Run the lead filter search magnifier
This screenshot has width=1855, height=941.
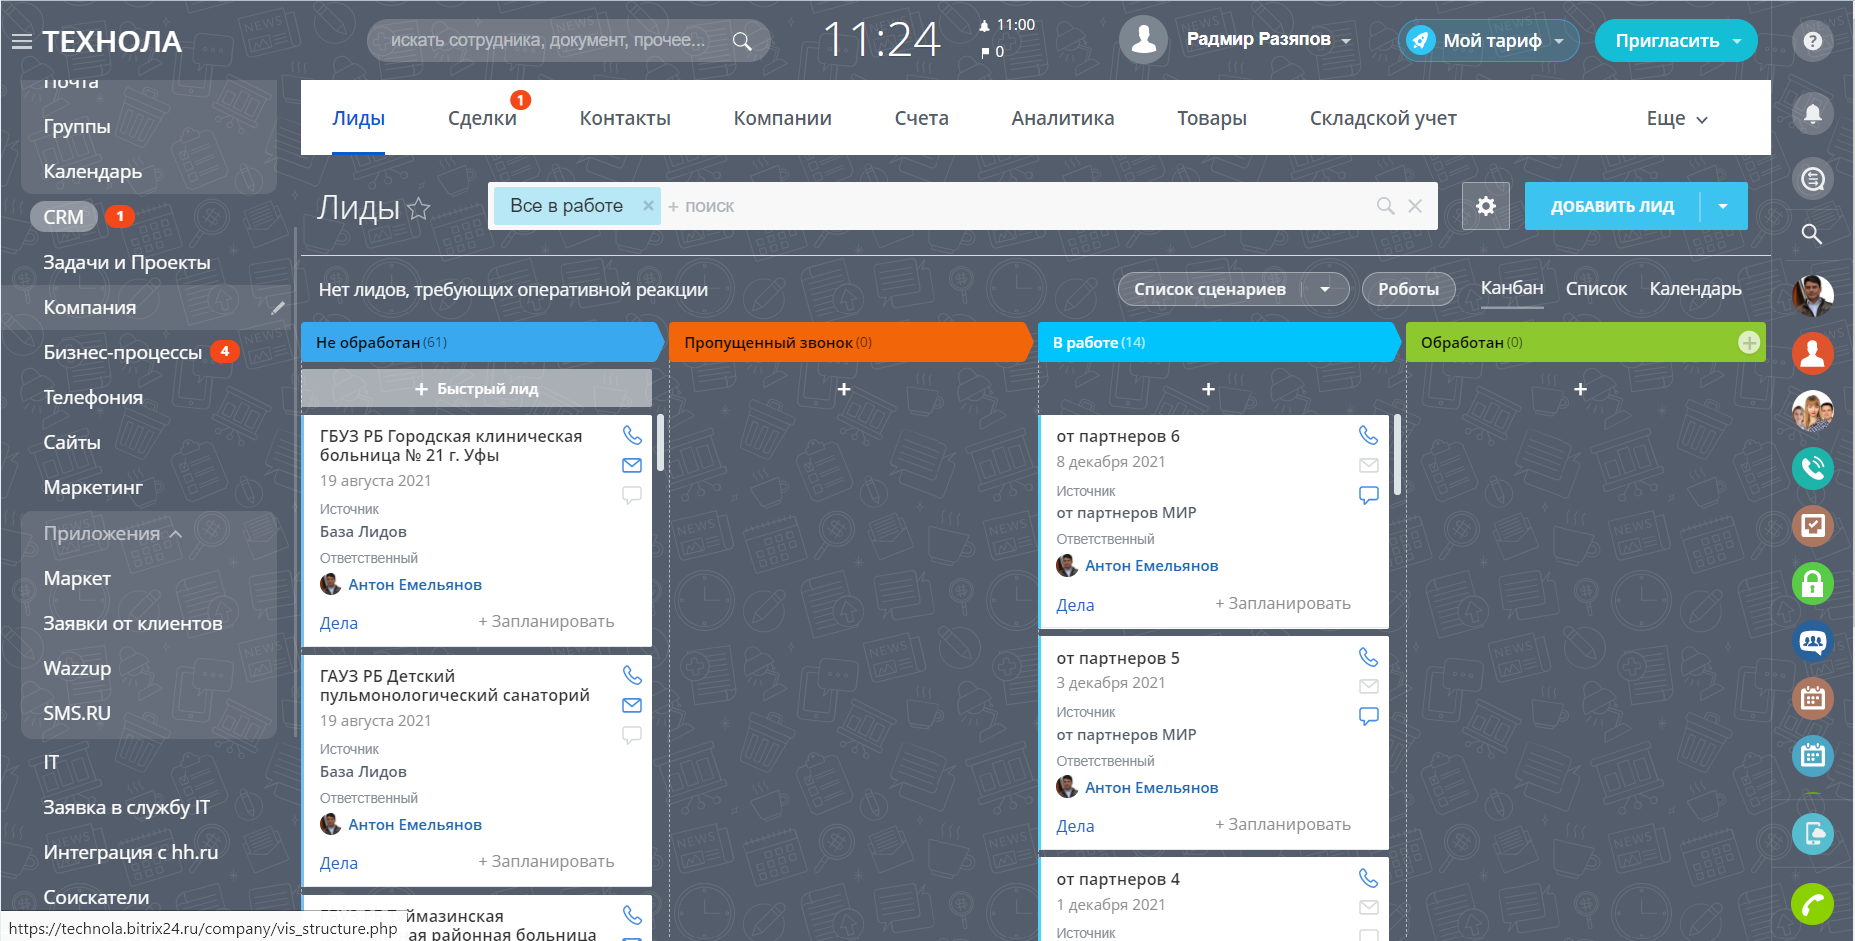[x=1385, y=206]
